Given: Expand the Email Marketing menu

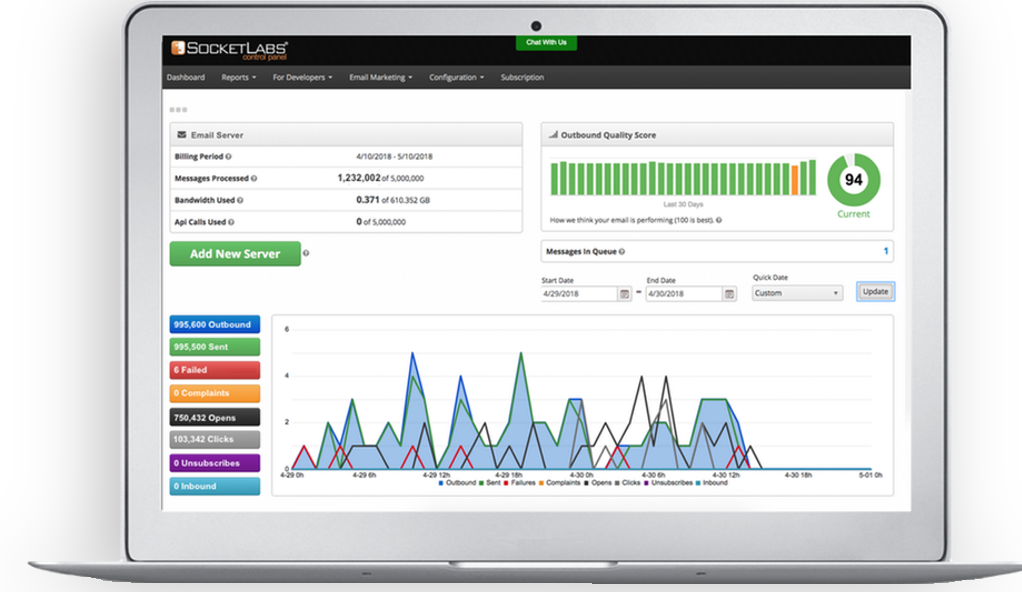Looking at the screenshot, I should [381, 77].
